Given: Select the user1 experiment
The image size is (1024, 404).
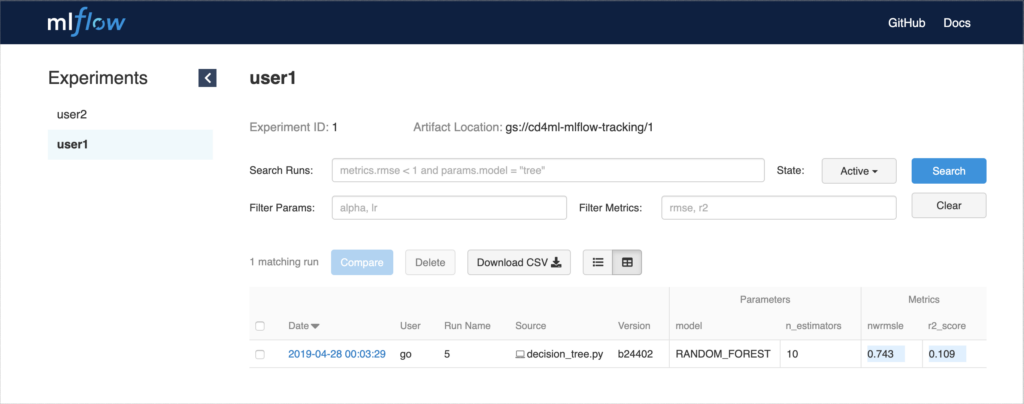Looking at the screenshot, I should click(x=130, y=144).
